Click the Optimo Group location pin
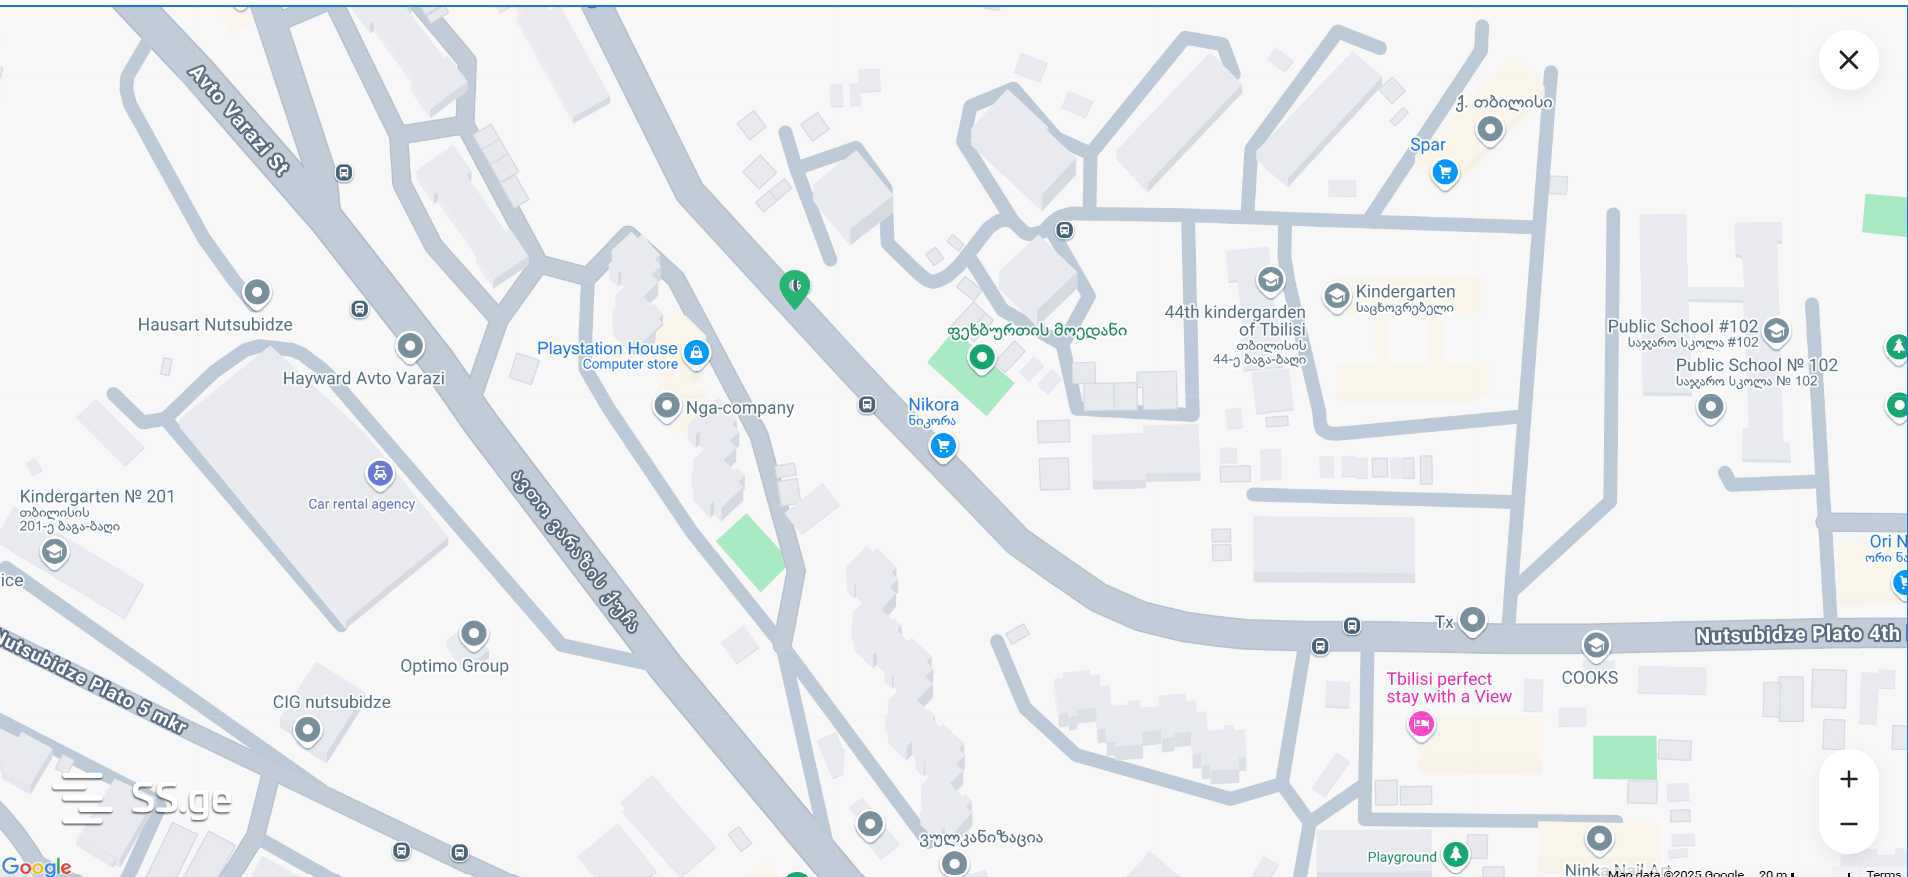The image size is (1908, 877). coord(474,634)
